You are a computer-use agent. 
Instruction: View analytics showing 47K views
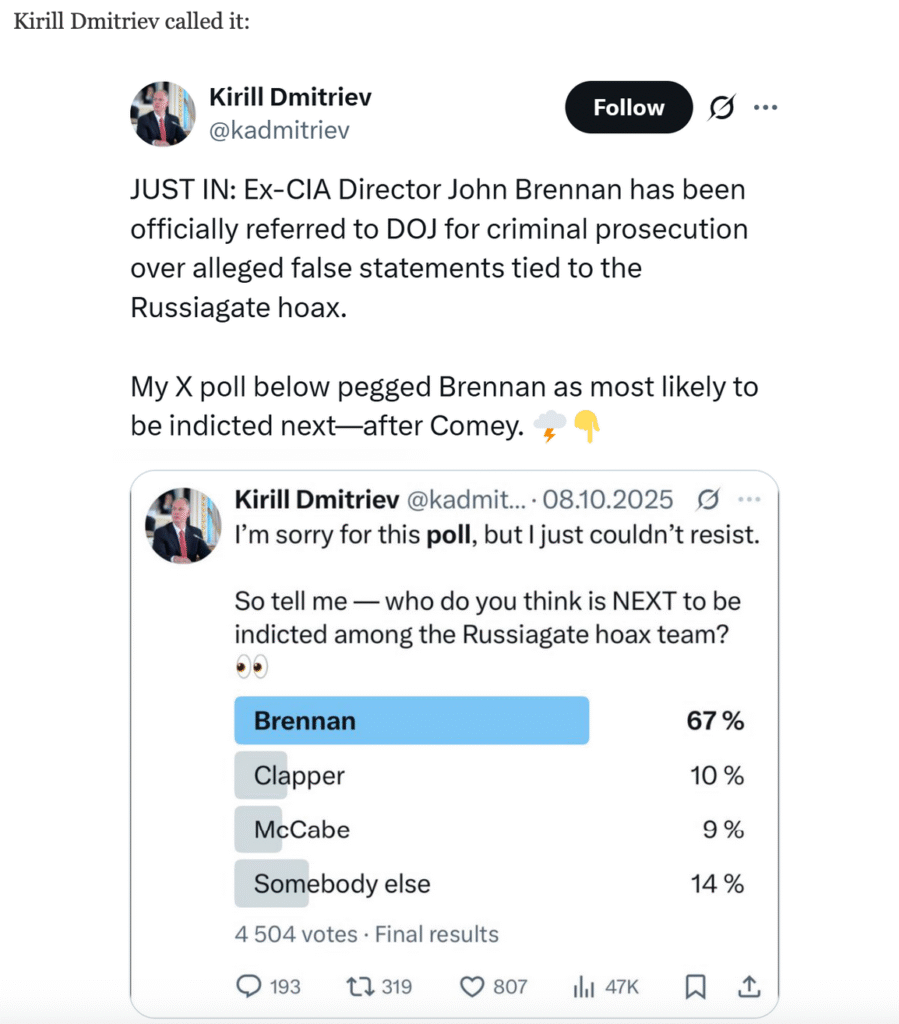click(582, 987)
